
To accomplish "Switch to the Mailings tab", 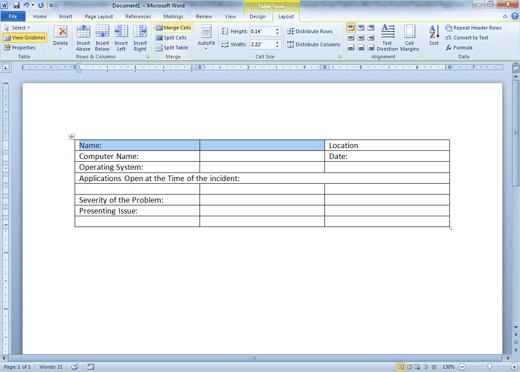I will point(173,16).
